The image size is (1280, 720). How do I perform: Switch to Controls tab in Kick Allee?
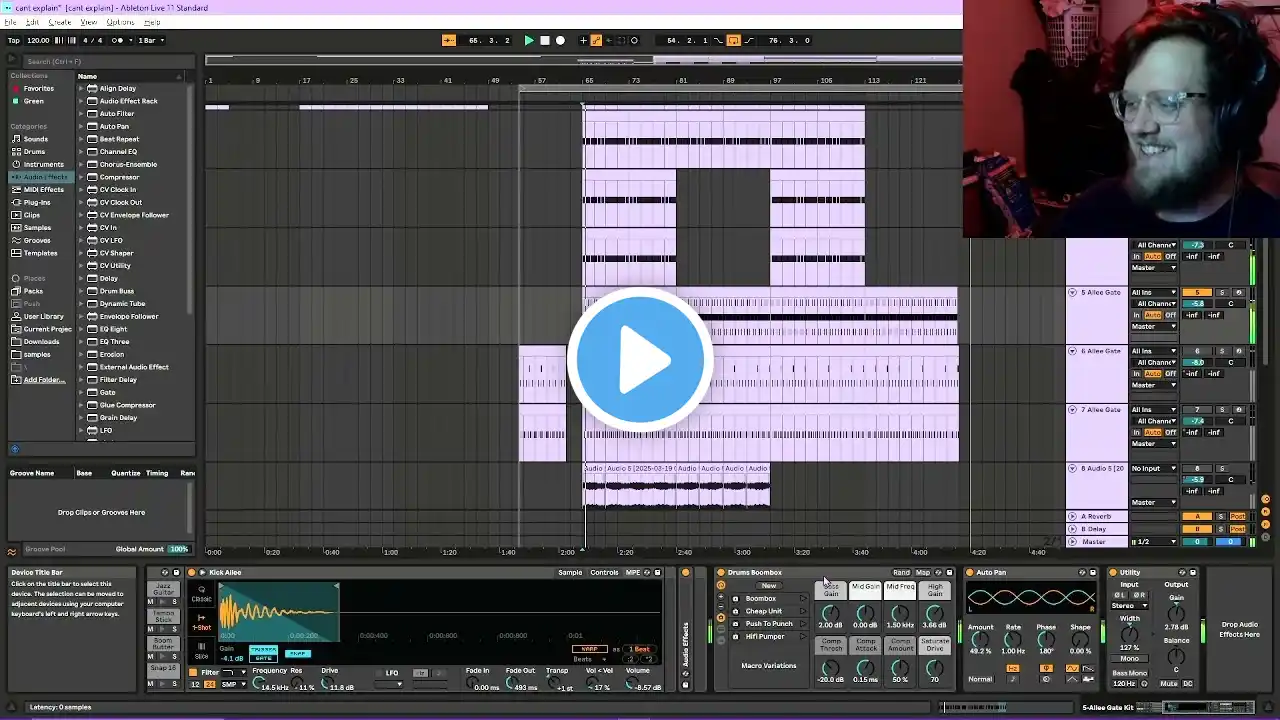(604, 573)
